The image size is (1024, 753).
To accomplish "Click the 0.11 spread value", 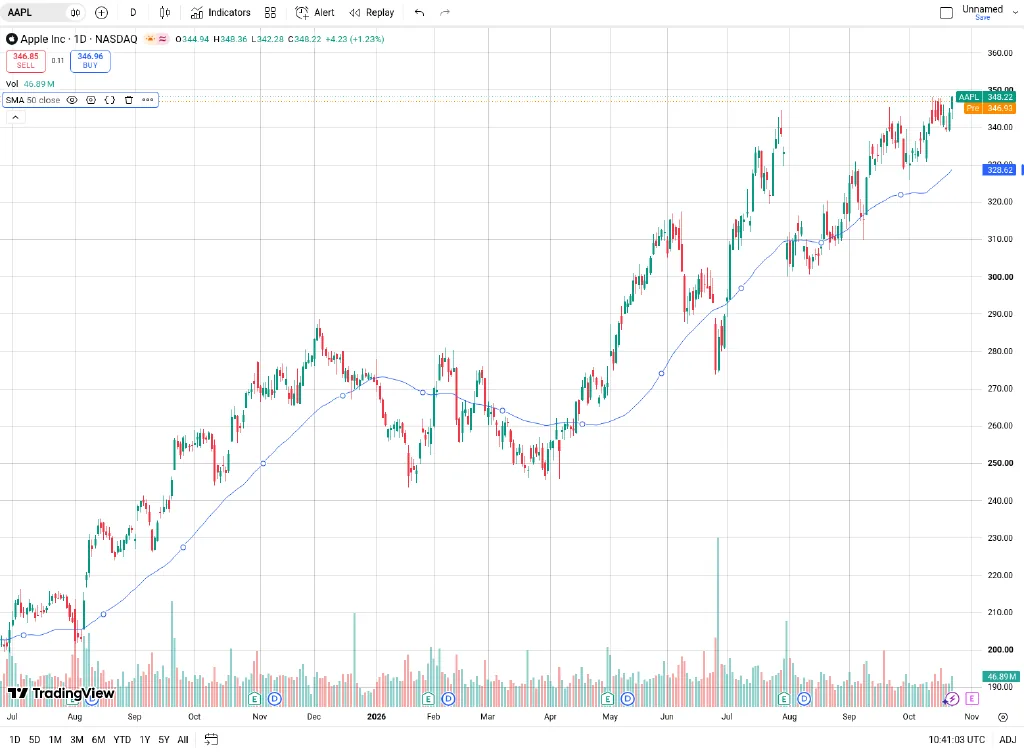I will click(x=58, y=61).
